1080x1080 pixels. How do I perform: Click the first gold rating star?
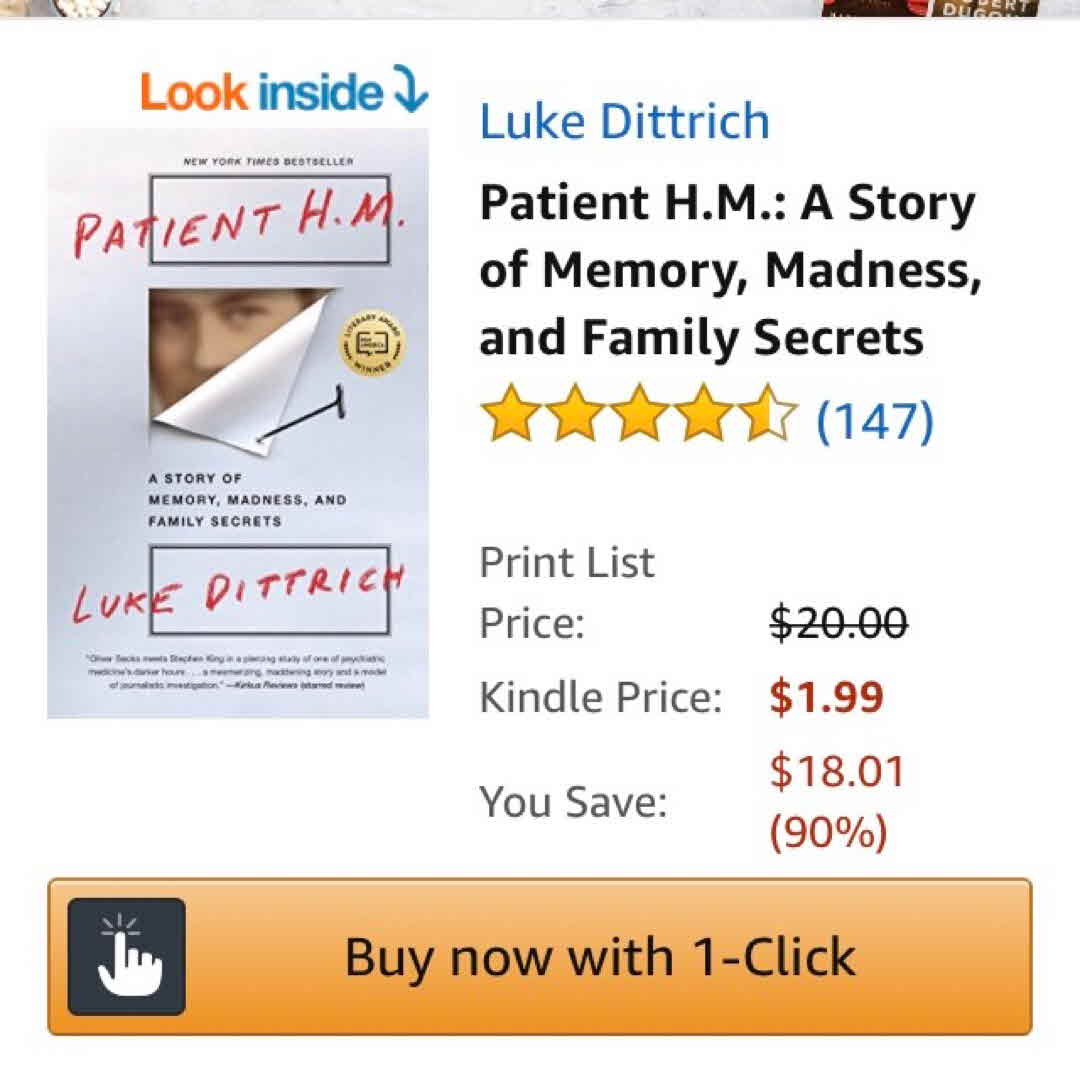pos(510,413)
